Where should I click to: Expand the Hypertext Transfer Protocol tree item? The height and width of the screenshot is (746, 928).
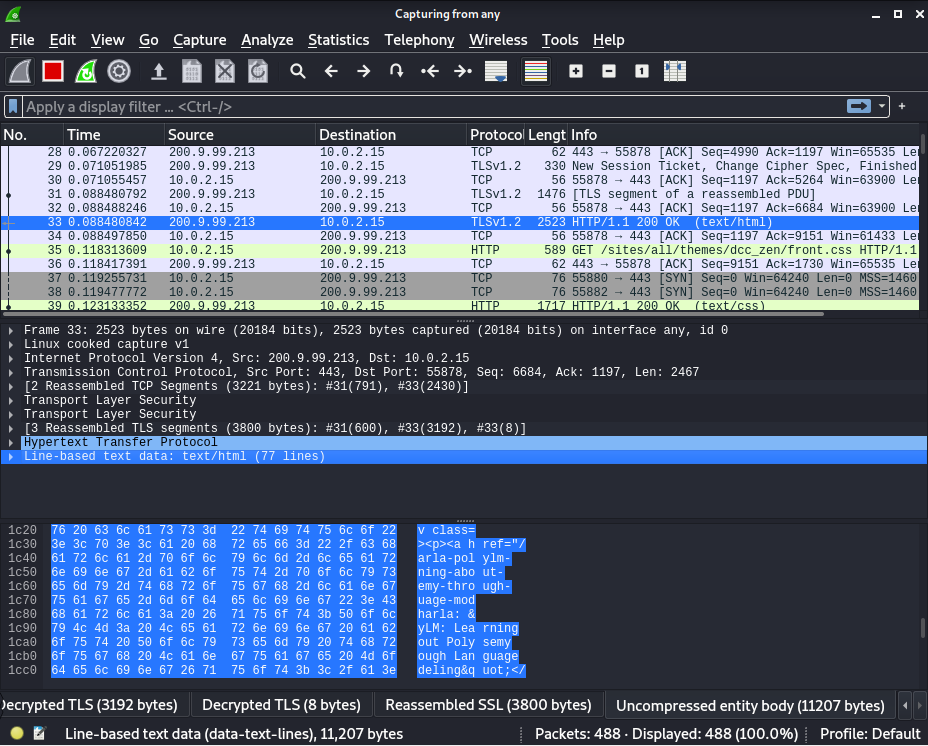11,442
